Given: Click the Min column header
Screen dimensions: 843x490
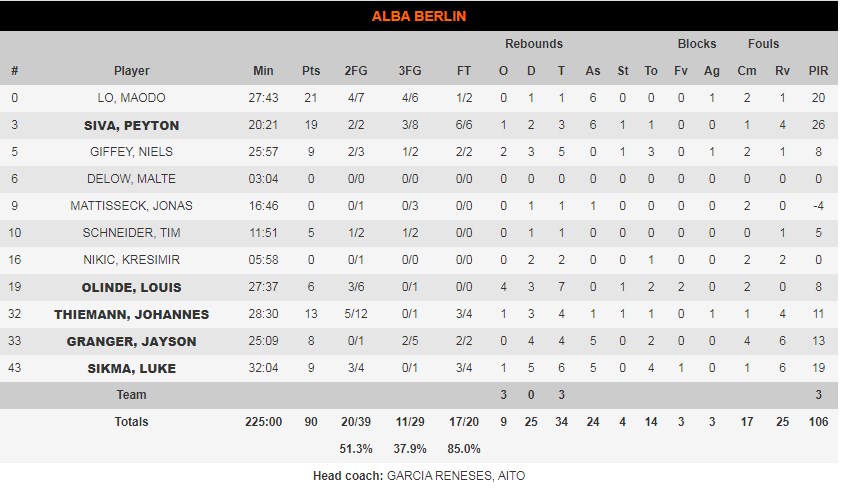Looking at the screenshot, I should pyautogui.click(x=263, y=71).
